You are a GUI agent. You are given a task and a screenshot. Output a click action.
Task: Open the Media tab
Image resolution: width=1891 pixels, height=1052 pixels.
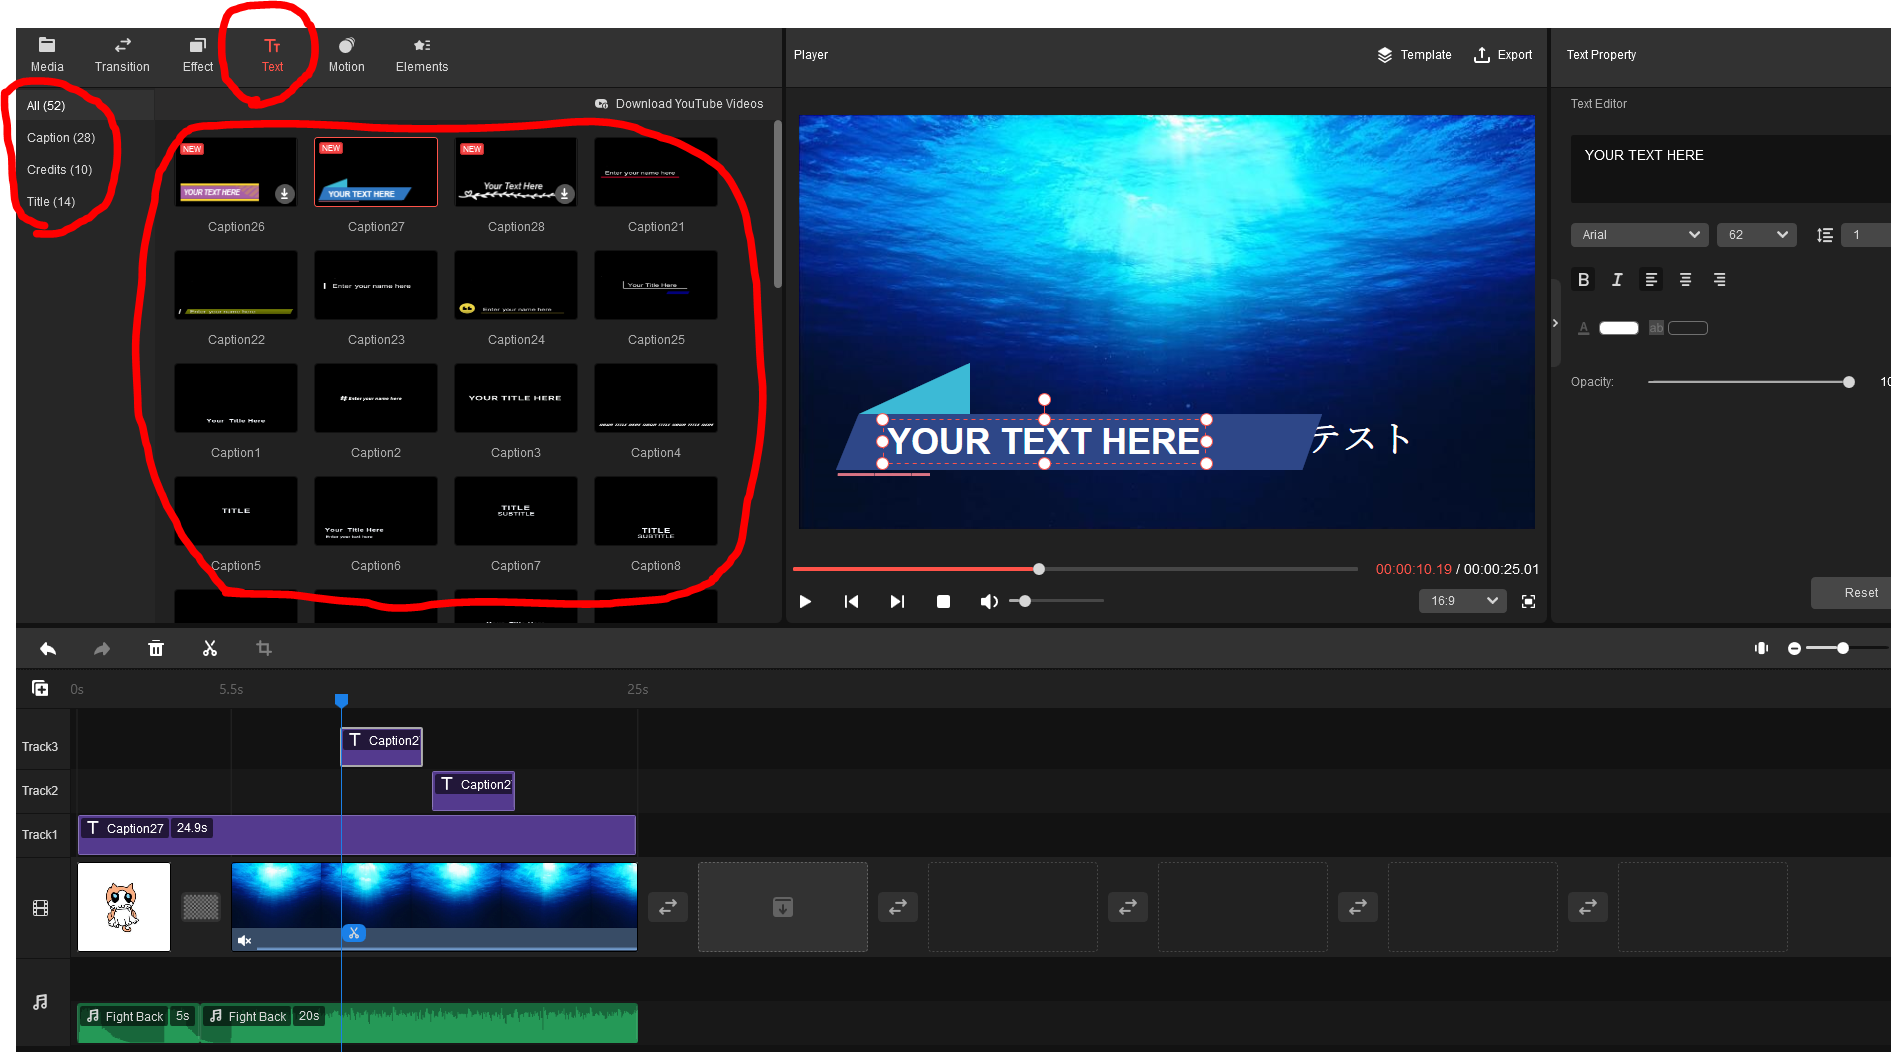[47, 55]
